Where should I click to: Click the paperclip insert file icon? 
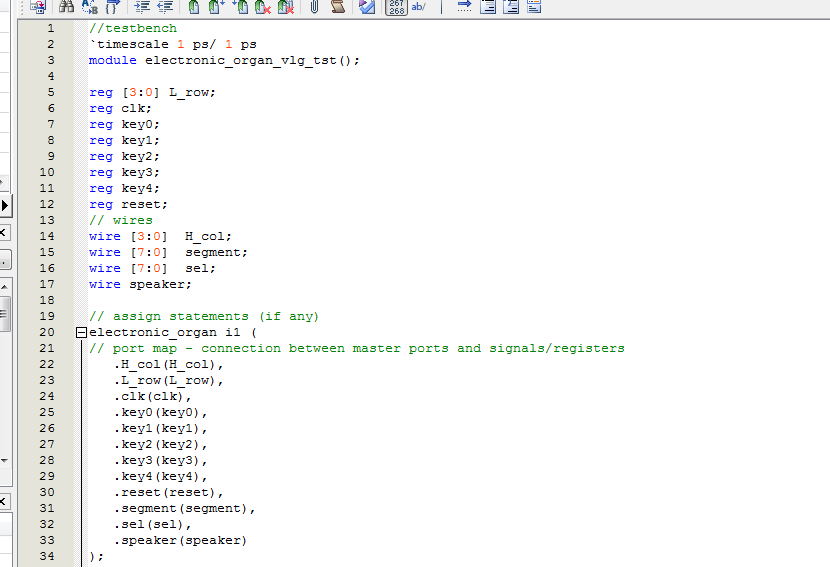(314, 7)
